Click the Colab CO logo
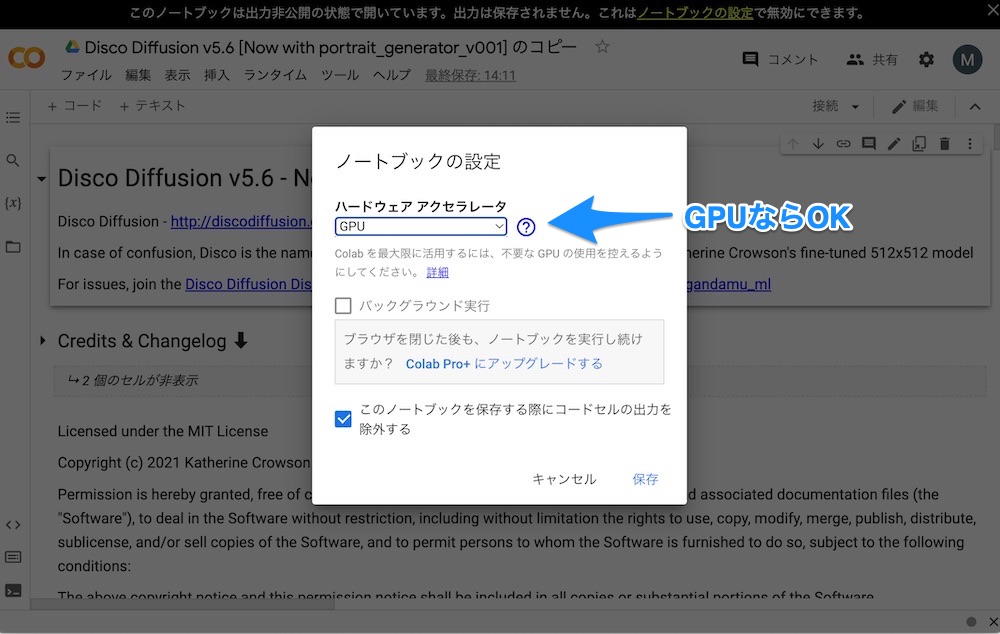 27,58
